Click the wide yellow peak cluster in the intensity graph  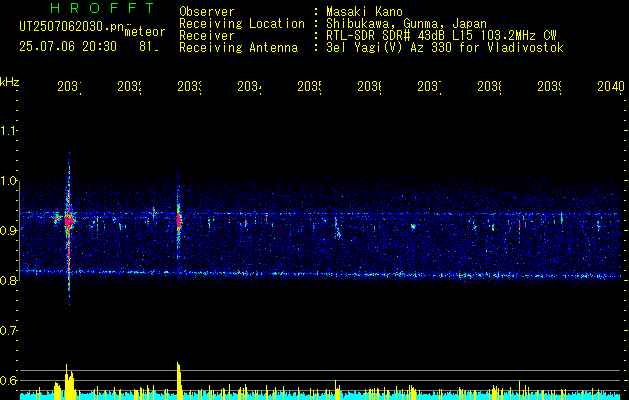click(69, 382)
